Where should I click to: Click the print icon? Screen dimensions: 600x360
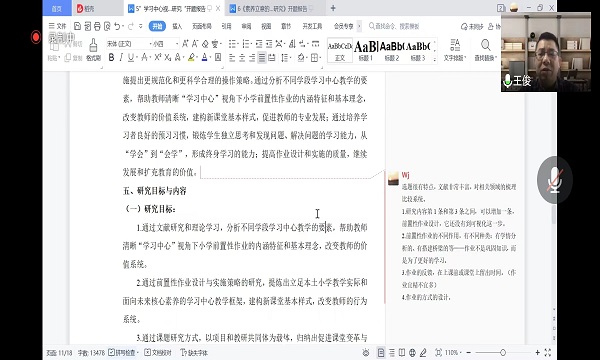97,26
